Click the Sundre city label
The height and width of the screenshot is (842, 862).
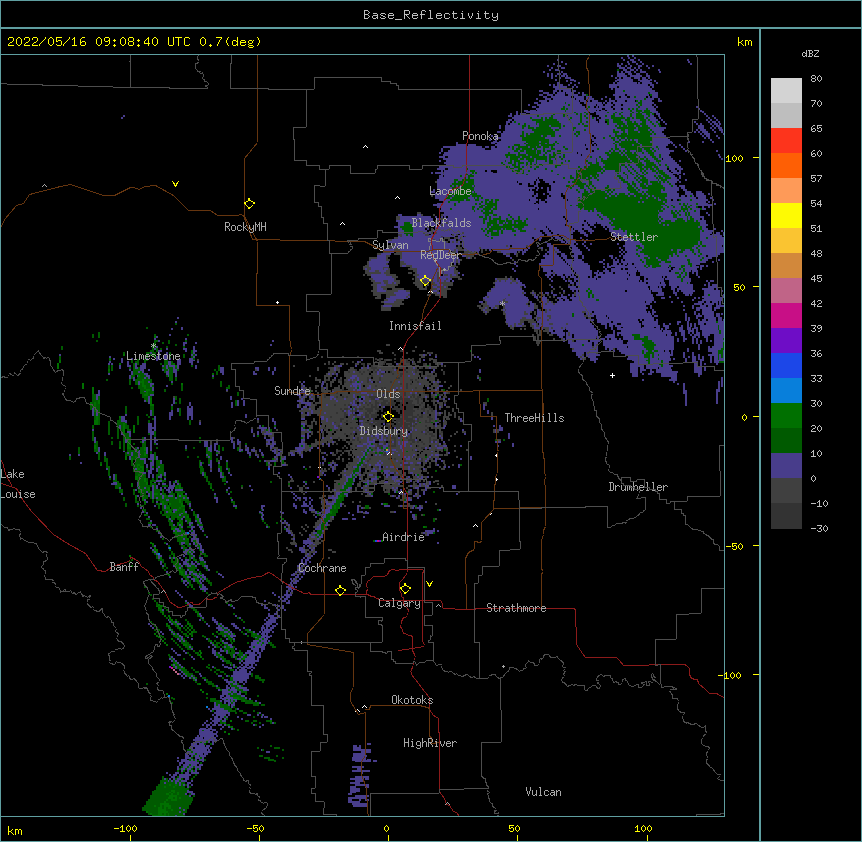click(x=292, y=391)
